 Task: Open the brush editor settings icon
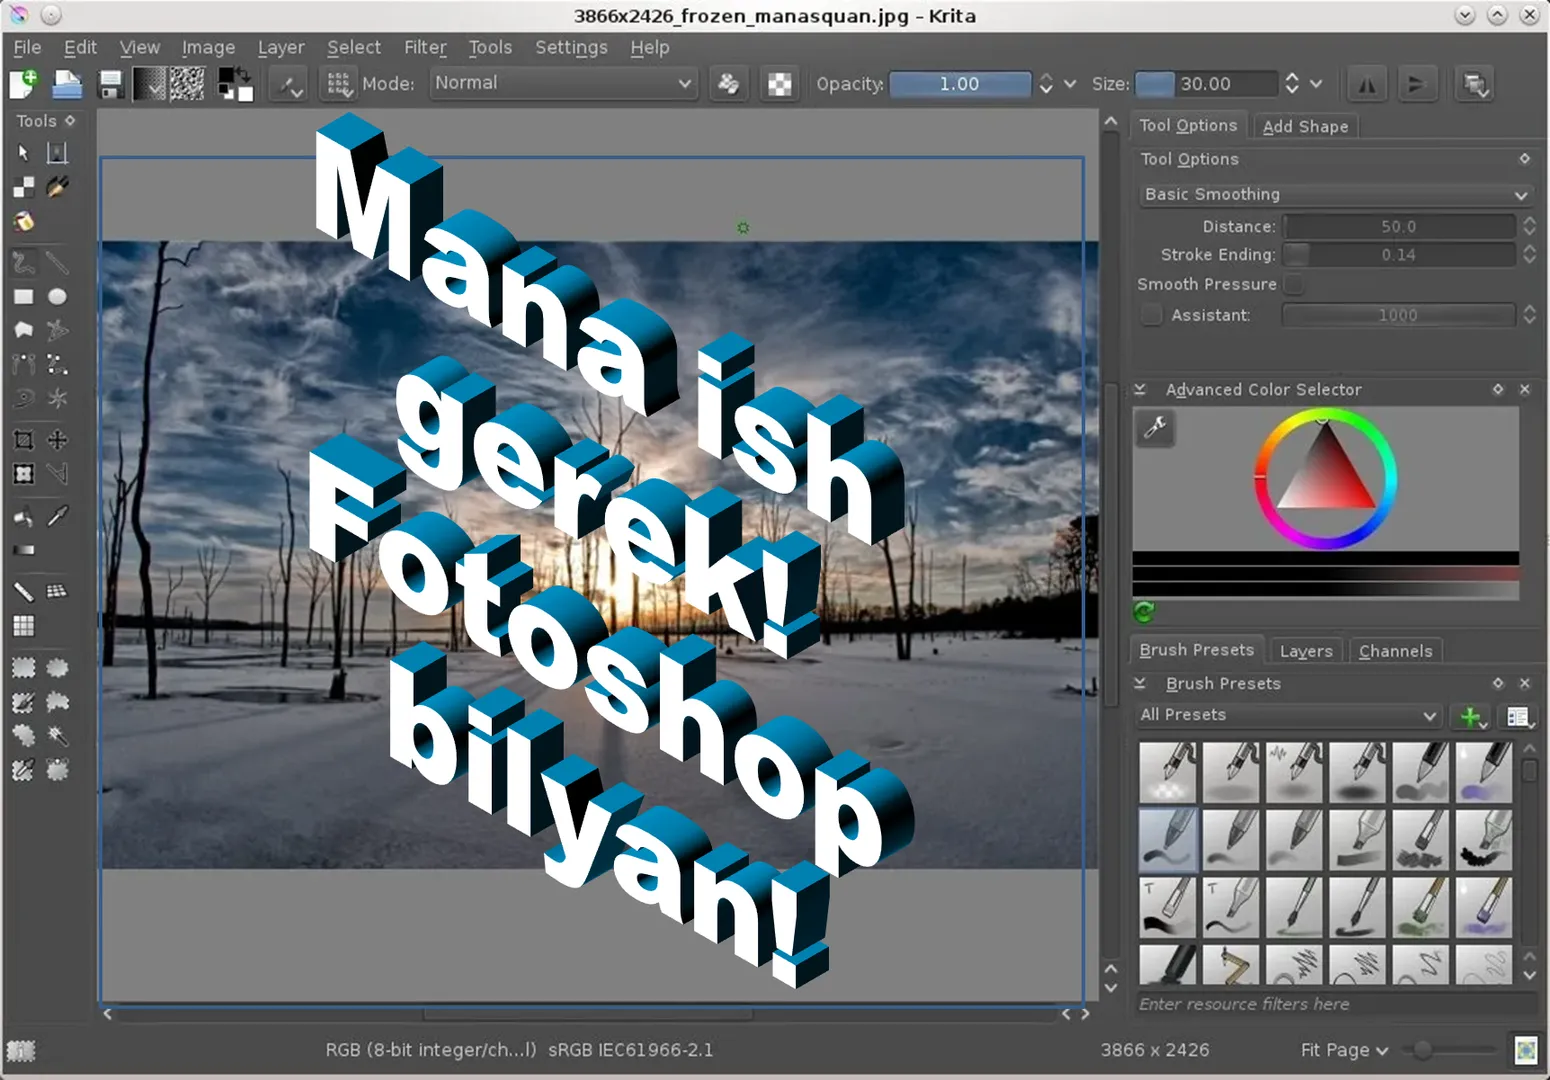point(289,85)
